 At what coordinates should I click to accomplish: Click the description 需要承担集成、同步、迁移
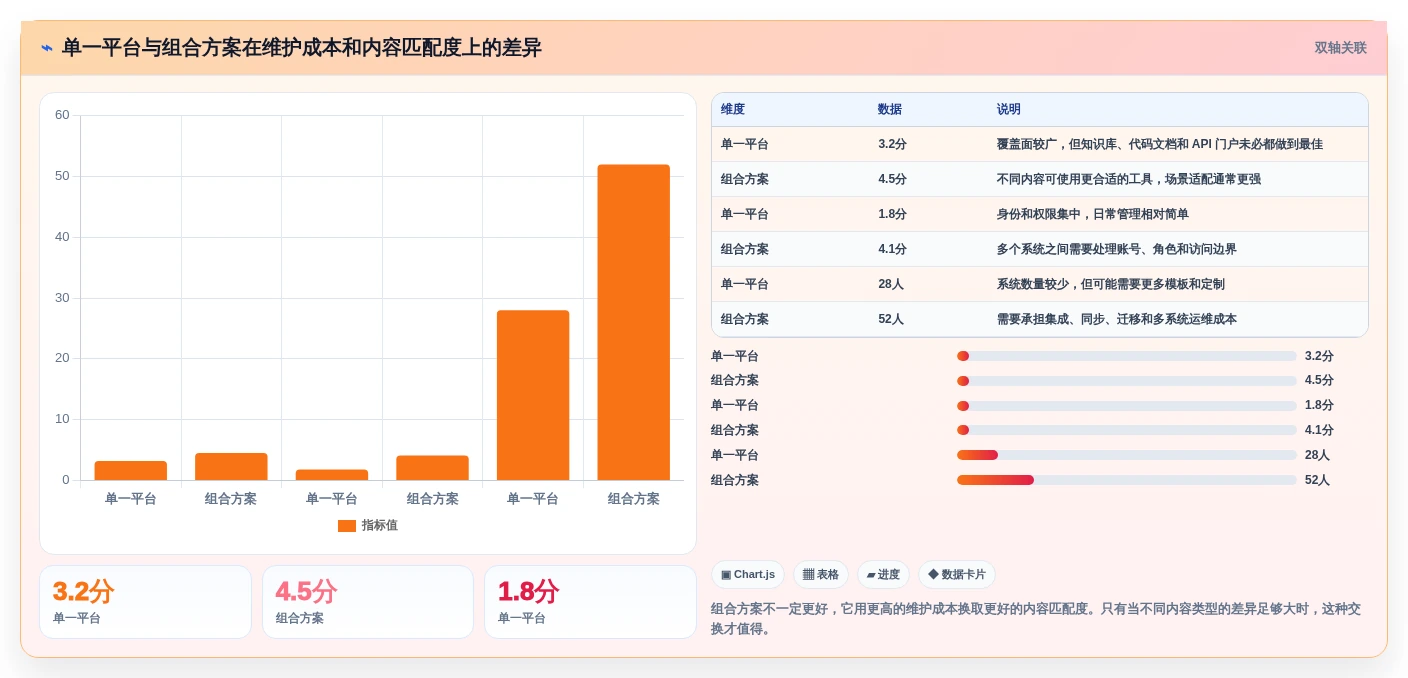coord(1117,319)
